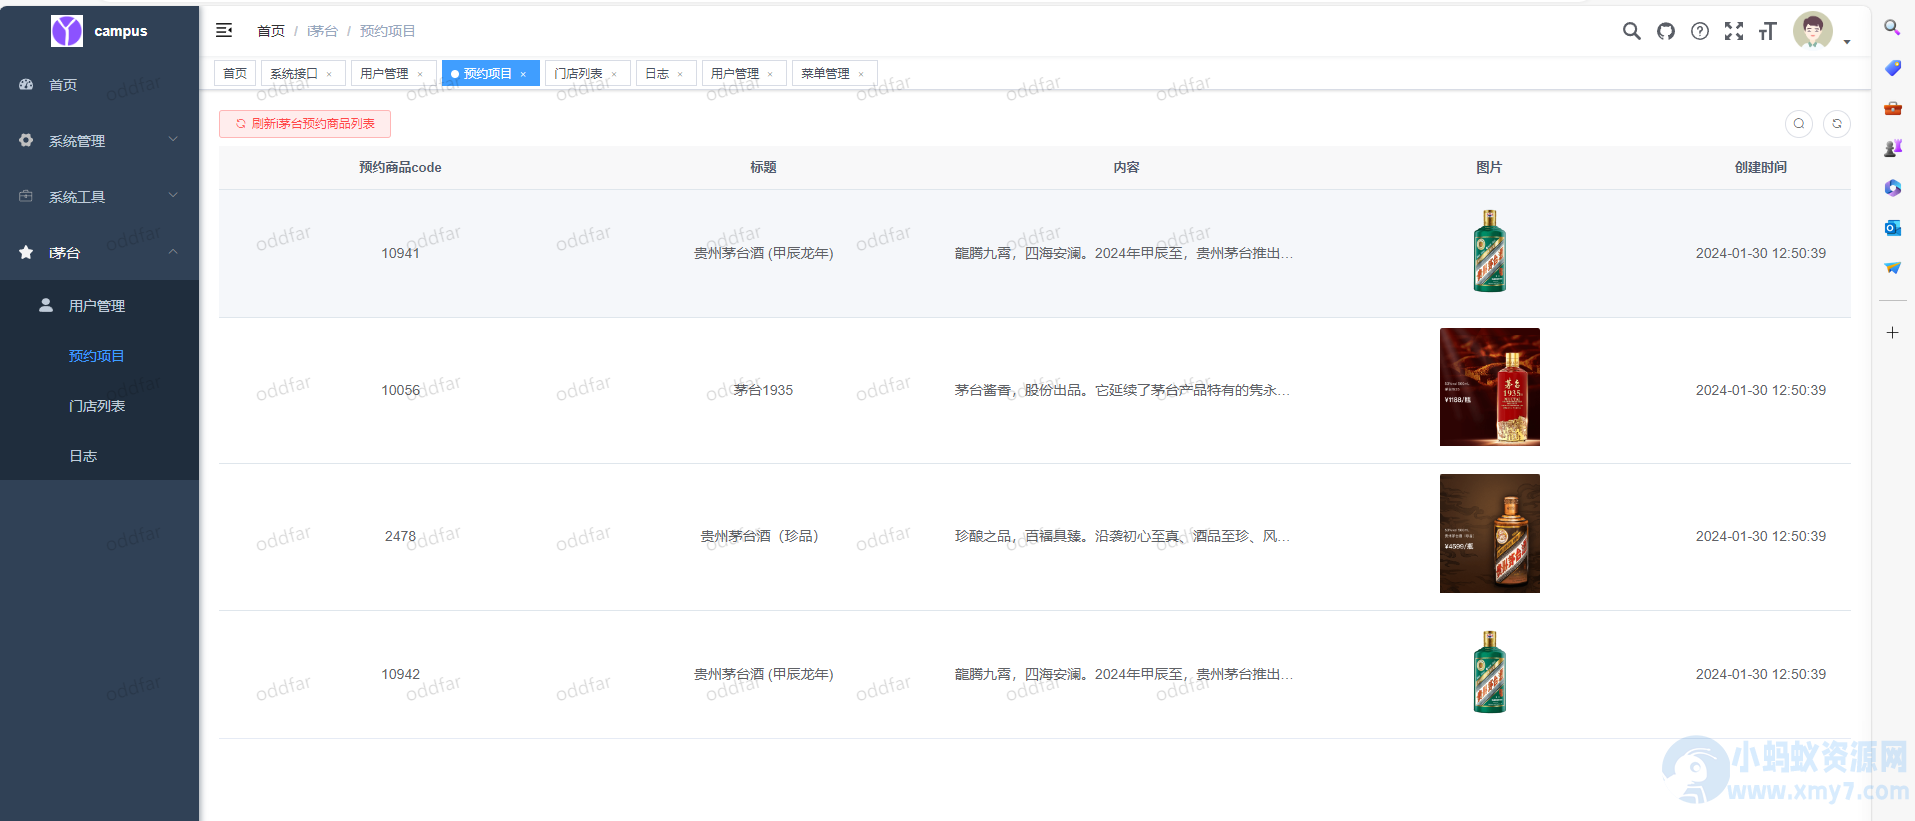This screenshot has width=1915, height=821.
Task: Switch to the 门店列表 tab
Action: (578, 73)
